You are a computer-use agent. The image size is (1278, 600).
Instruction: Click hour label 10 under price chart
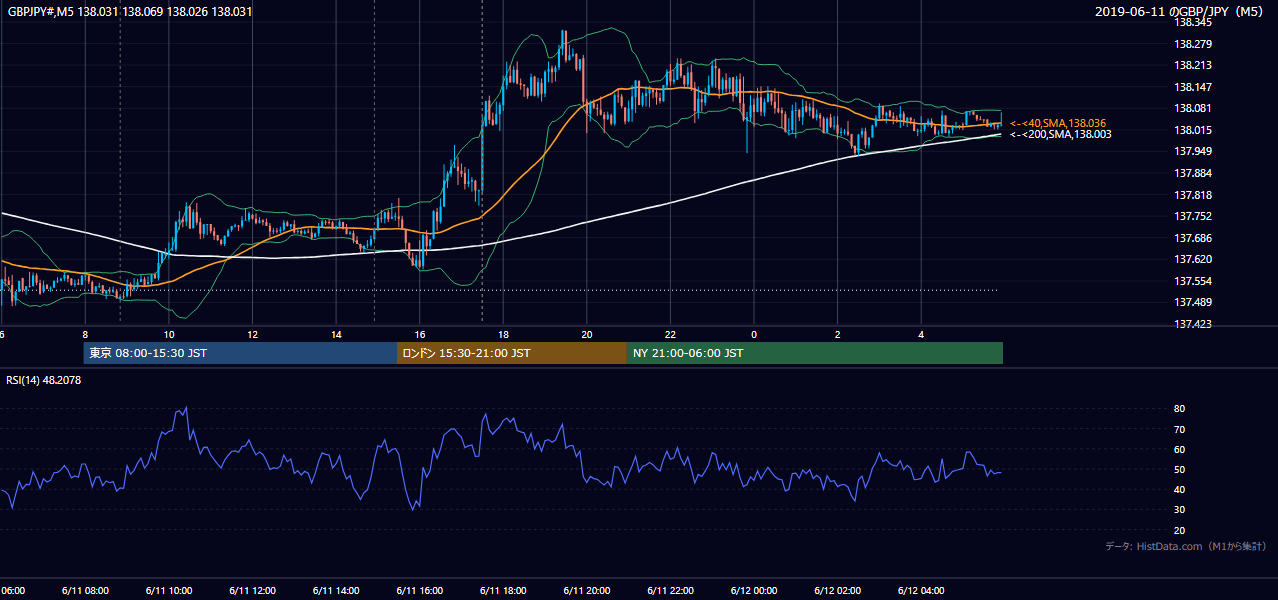169,335
